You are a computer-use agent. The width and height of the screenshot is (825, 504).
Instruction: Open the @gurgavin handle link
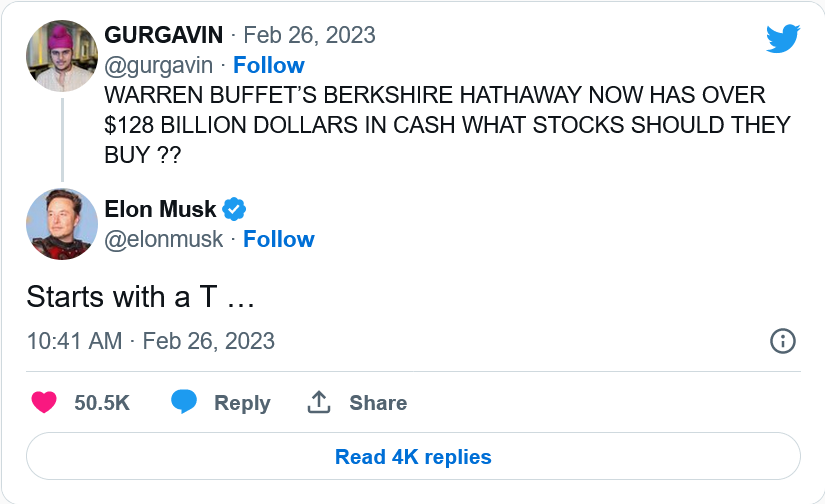(159, 65)
